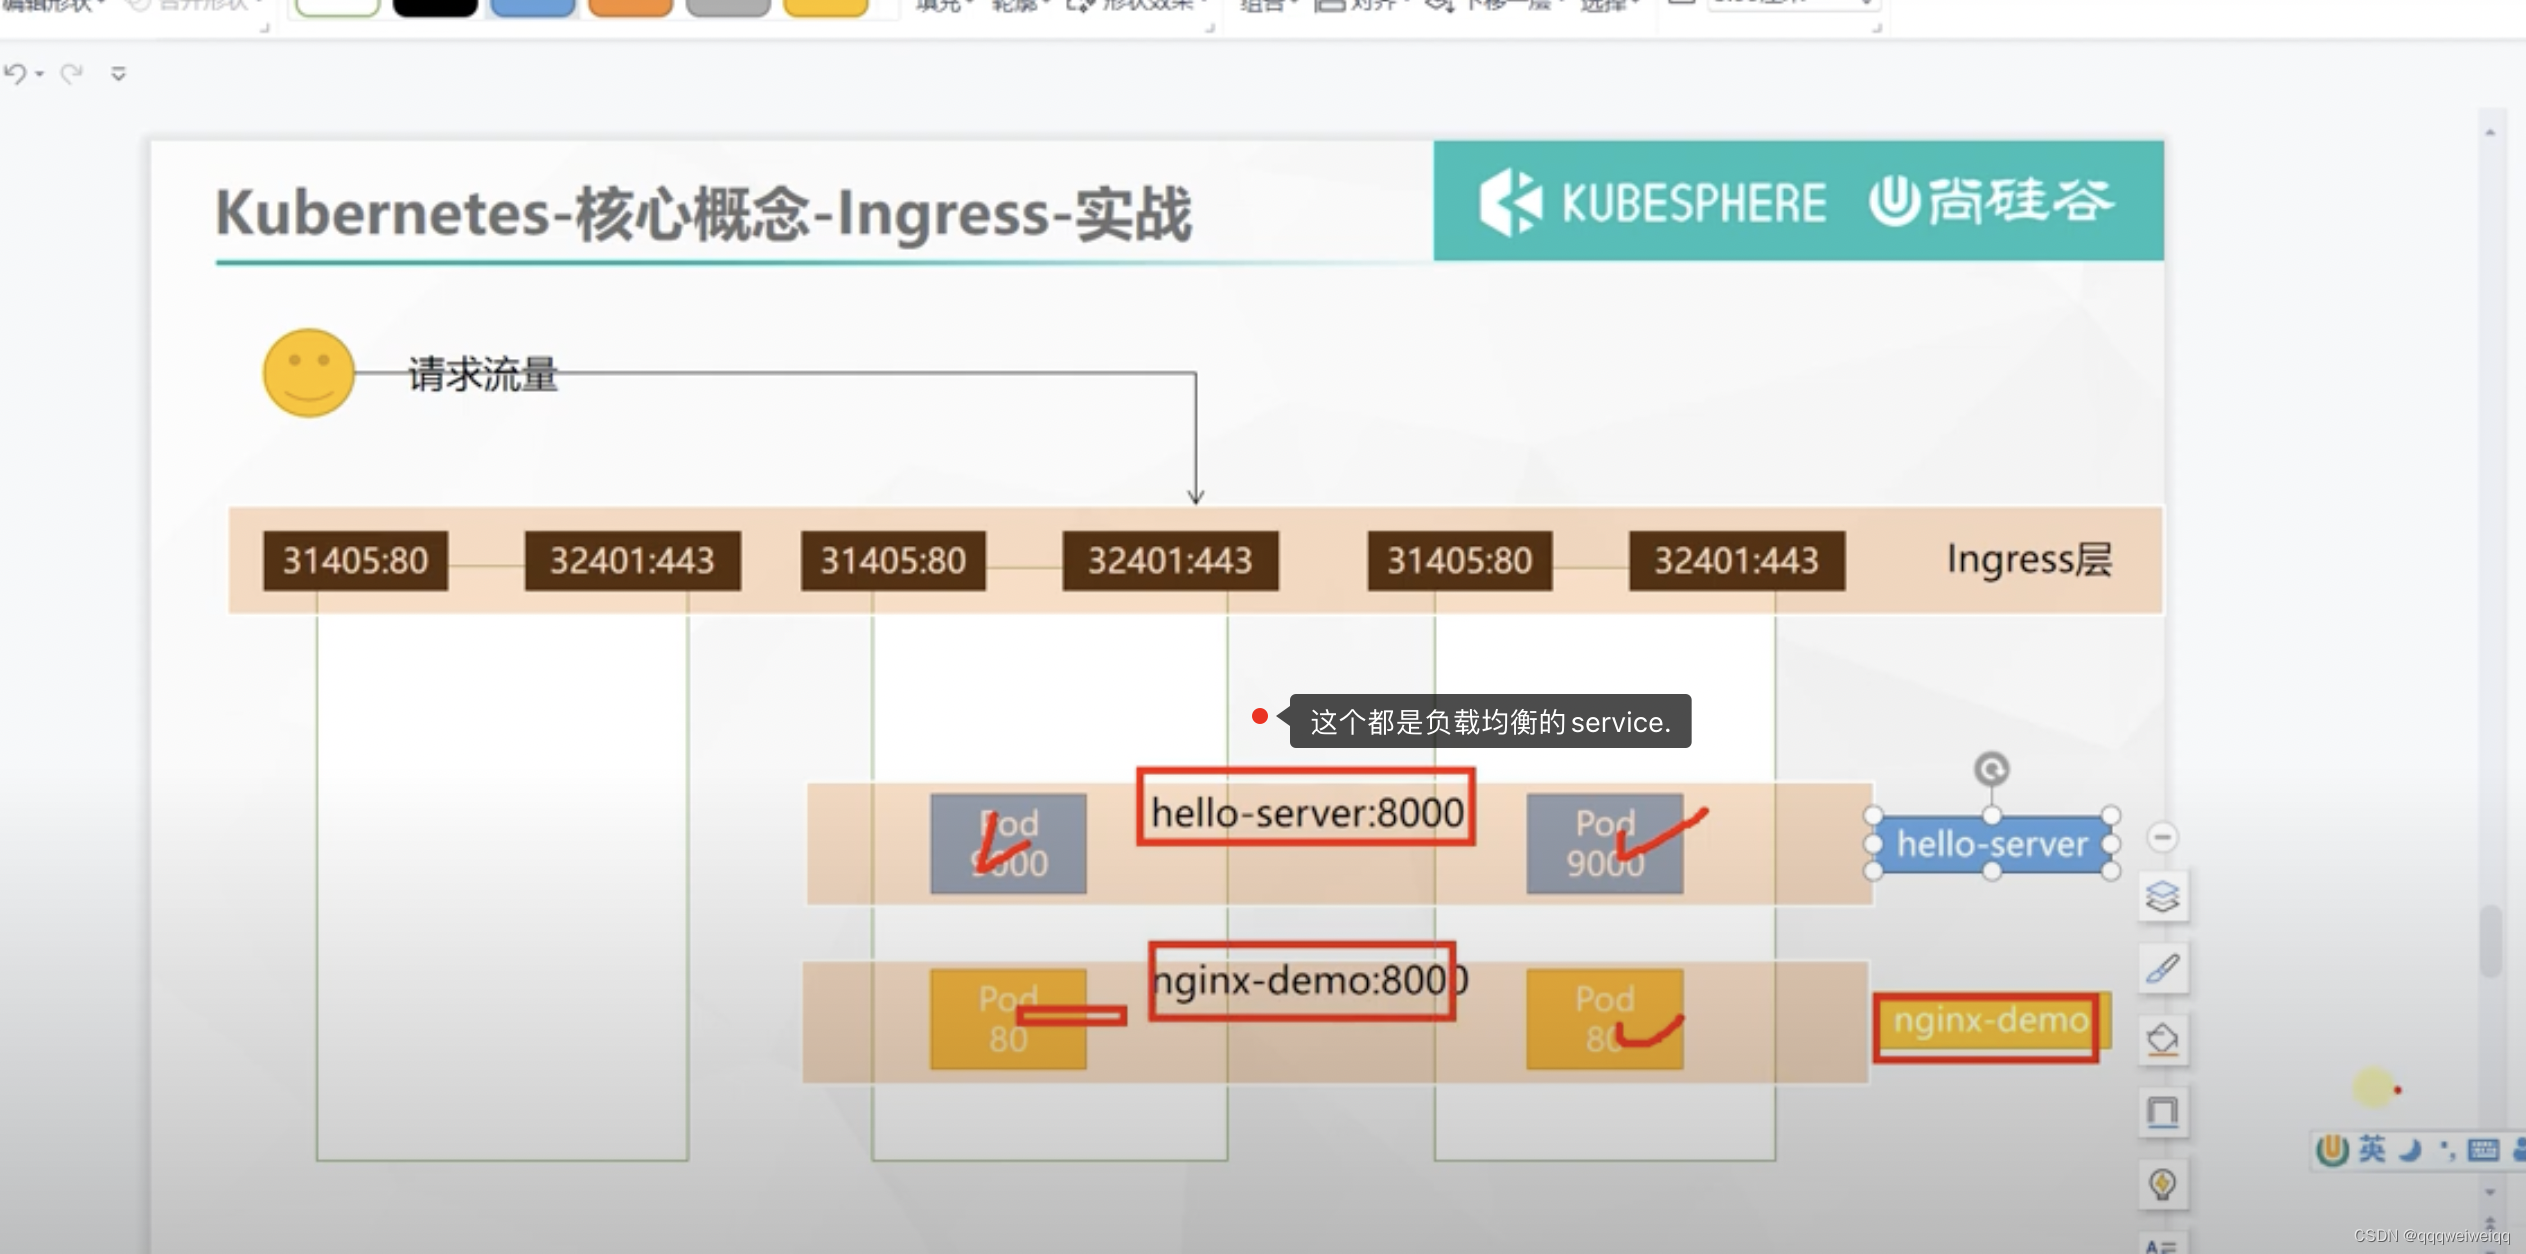This screenshot has width=2526, height=1254.
Task: Open the IME soft keyboard icon
Action: pyautogui.click(x=2483, y=1150)
